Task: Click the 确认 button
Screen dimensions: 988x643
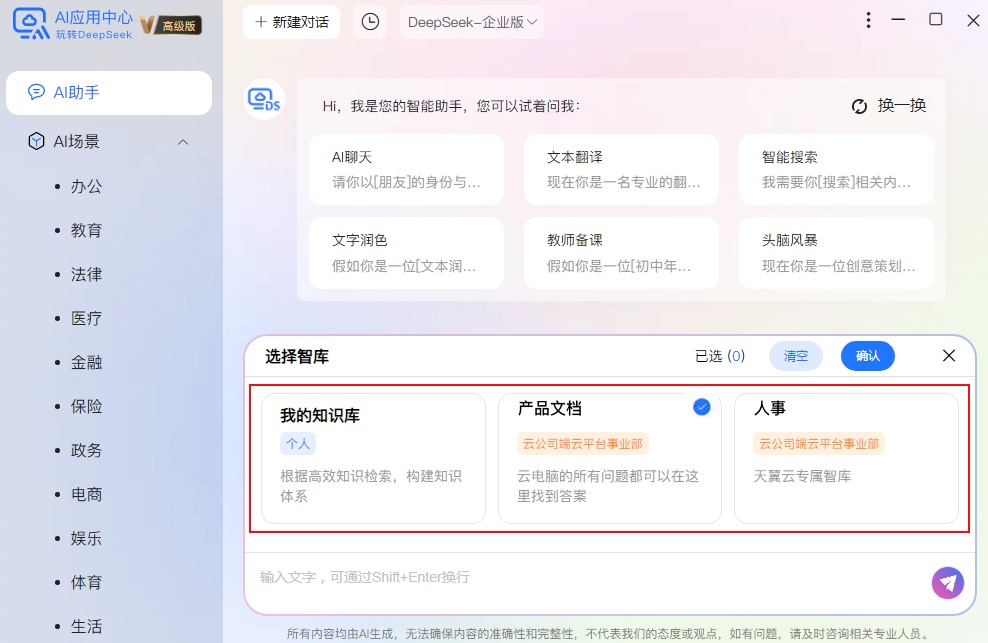Action: (x=868, y=356)
